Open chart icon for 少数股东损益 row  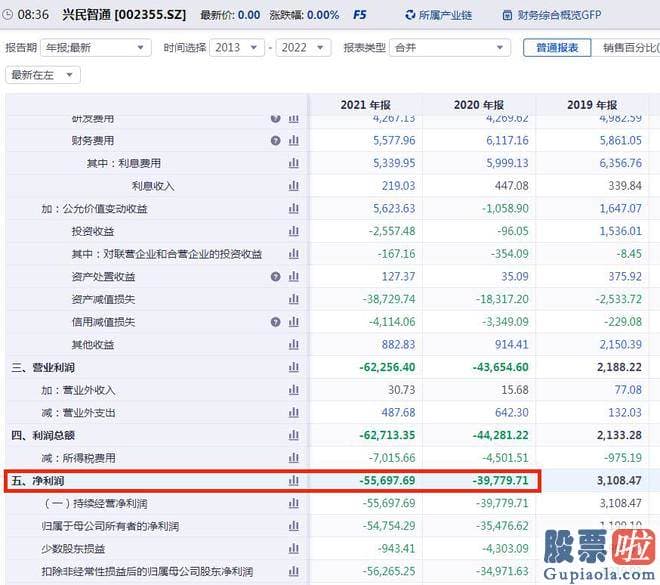tap(294, 549)
